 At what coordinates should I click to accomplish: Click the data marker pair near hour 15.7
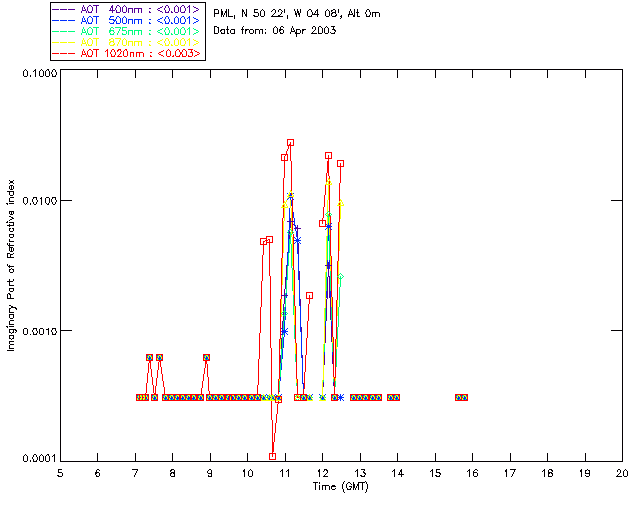point(461,397)
